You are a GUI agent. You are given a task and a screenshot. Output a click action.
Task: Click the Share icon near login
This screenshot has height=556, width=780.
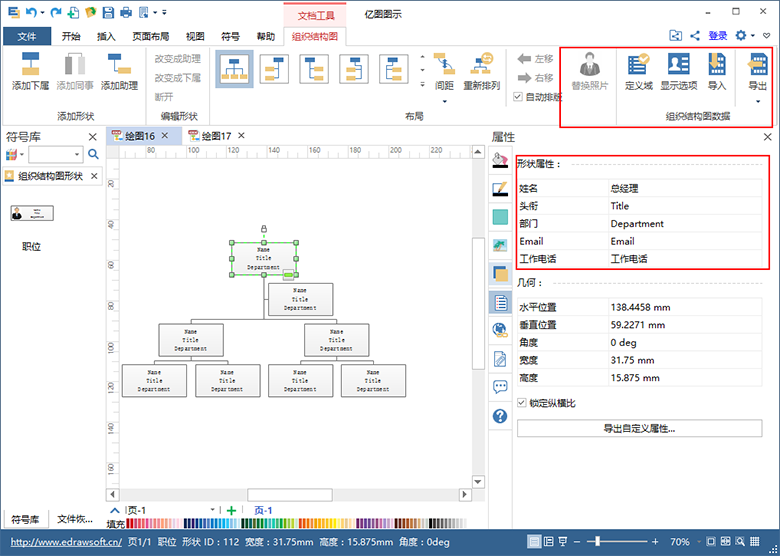click(695, 35)
